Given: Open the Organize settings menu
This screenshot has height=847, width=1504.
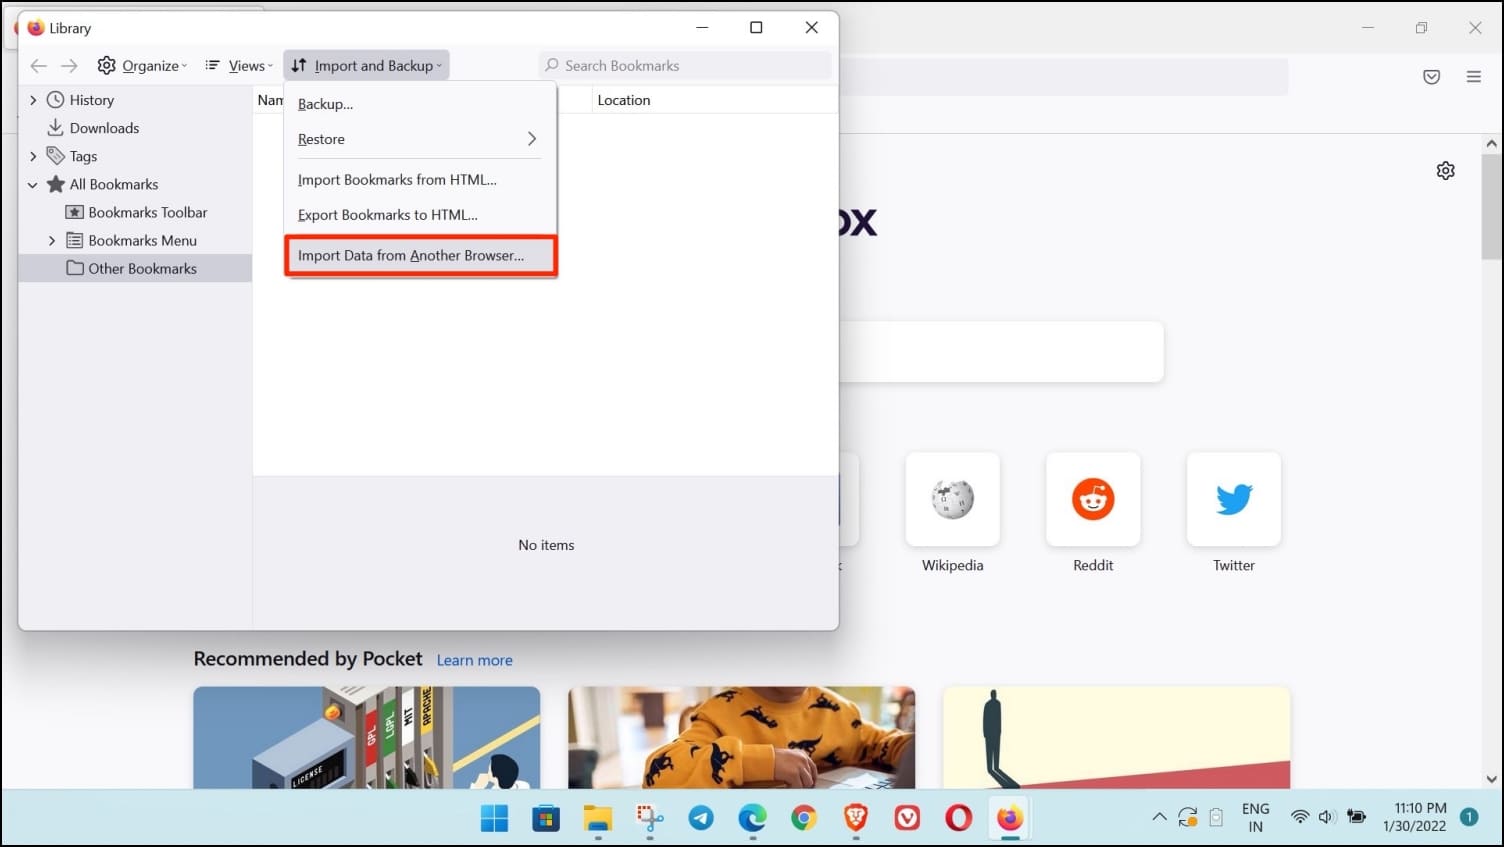Looking at the screenshot, I should point(142,65).
